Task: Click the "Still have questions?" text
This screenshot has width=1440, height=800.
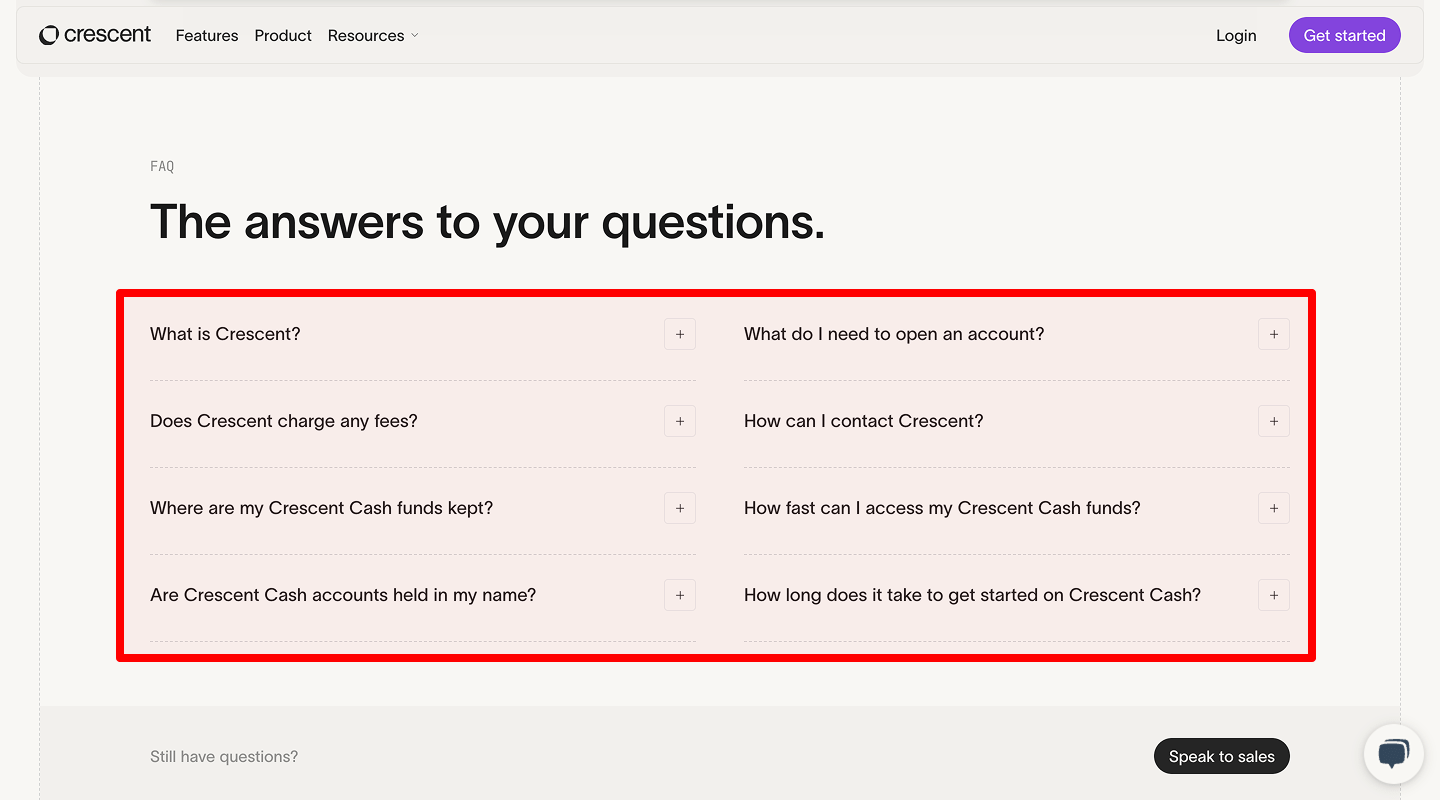Action: tap(223, 756)
